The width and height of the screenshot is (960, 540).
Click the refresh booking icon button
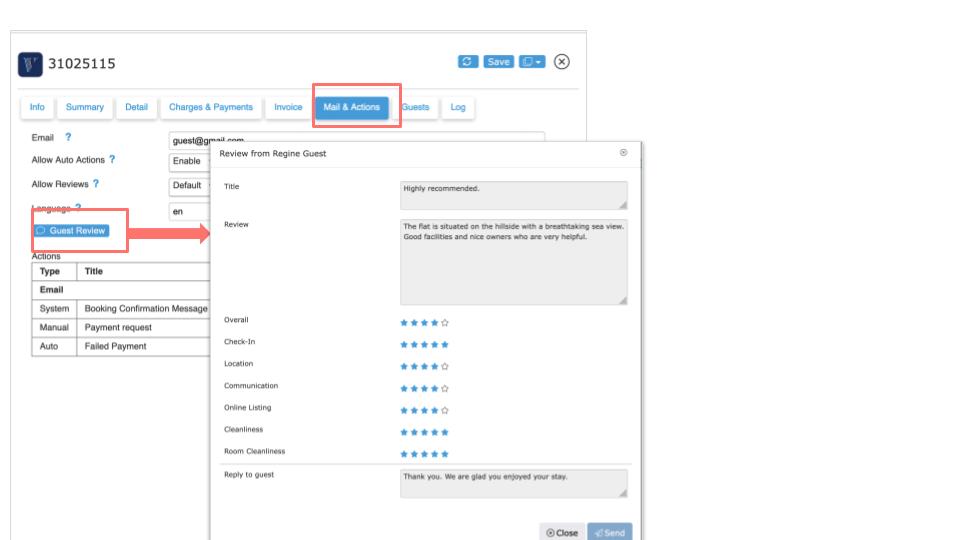pyautogui.click(x=468, y=62)
